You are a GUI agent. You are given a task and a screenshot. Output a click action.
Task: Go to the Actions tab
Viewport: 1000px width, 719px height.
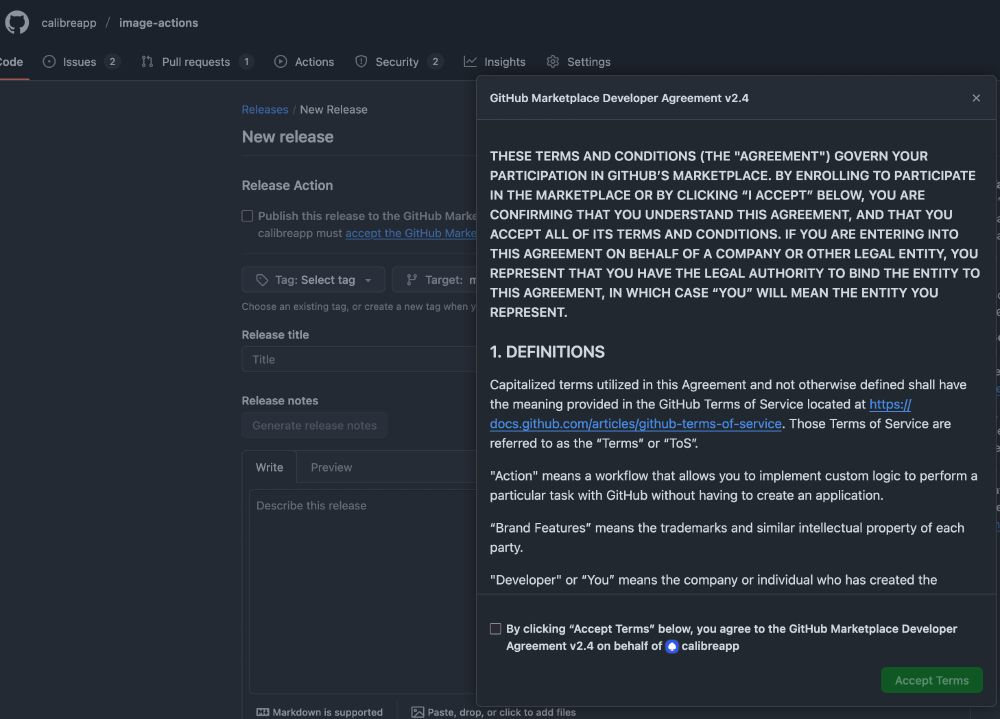coord(304,62)
